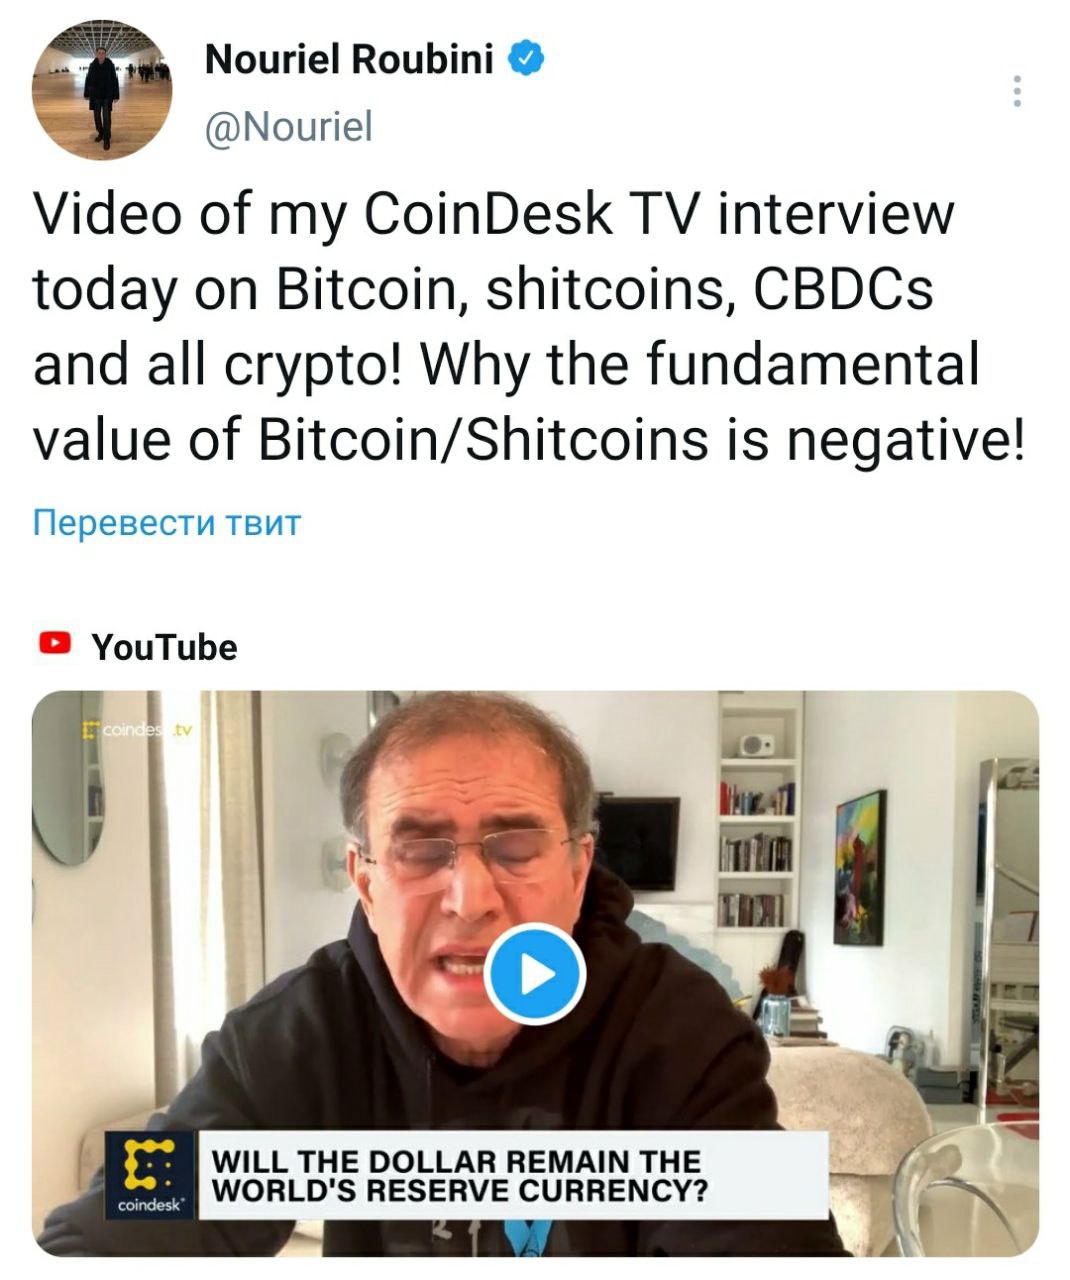Click 'Перевести твит' to translate tweet

(x=167, y=522)
